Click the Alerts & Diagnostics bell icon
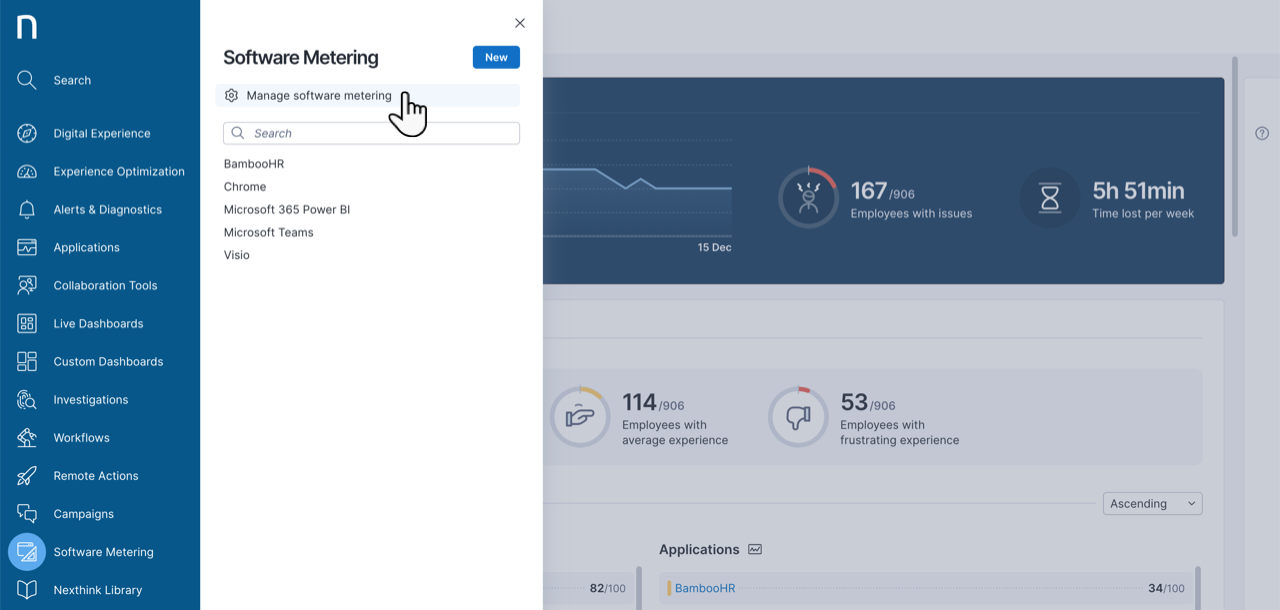The image size is (1280, 610). coord(27,209)
